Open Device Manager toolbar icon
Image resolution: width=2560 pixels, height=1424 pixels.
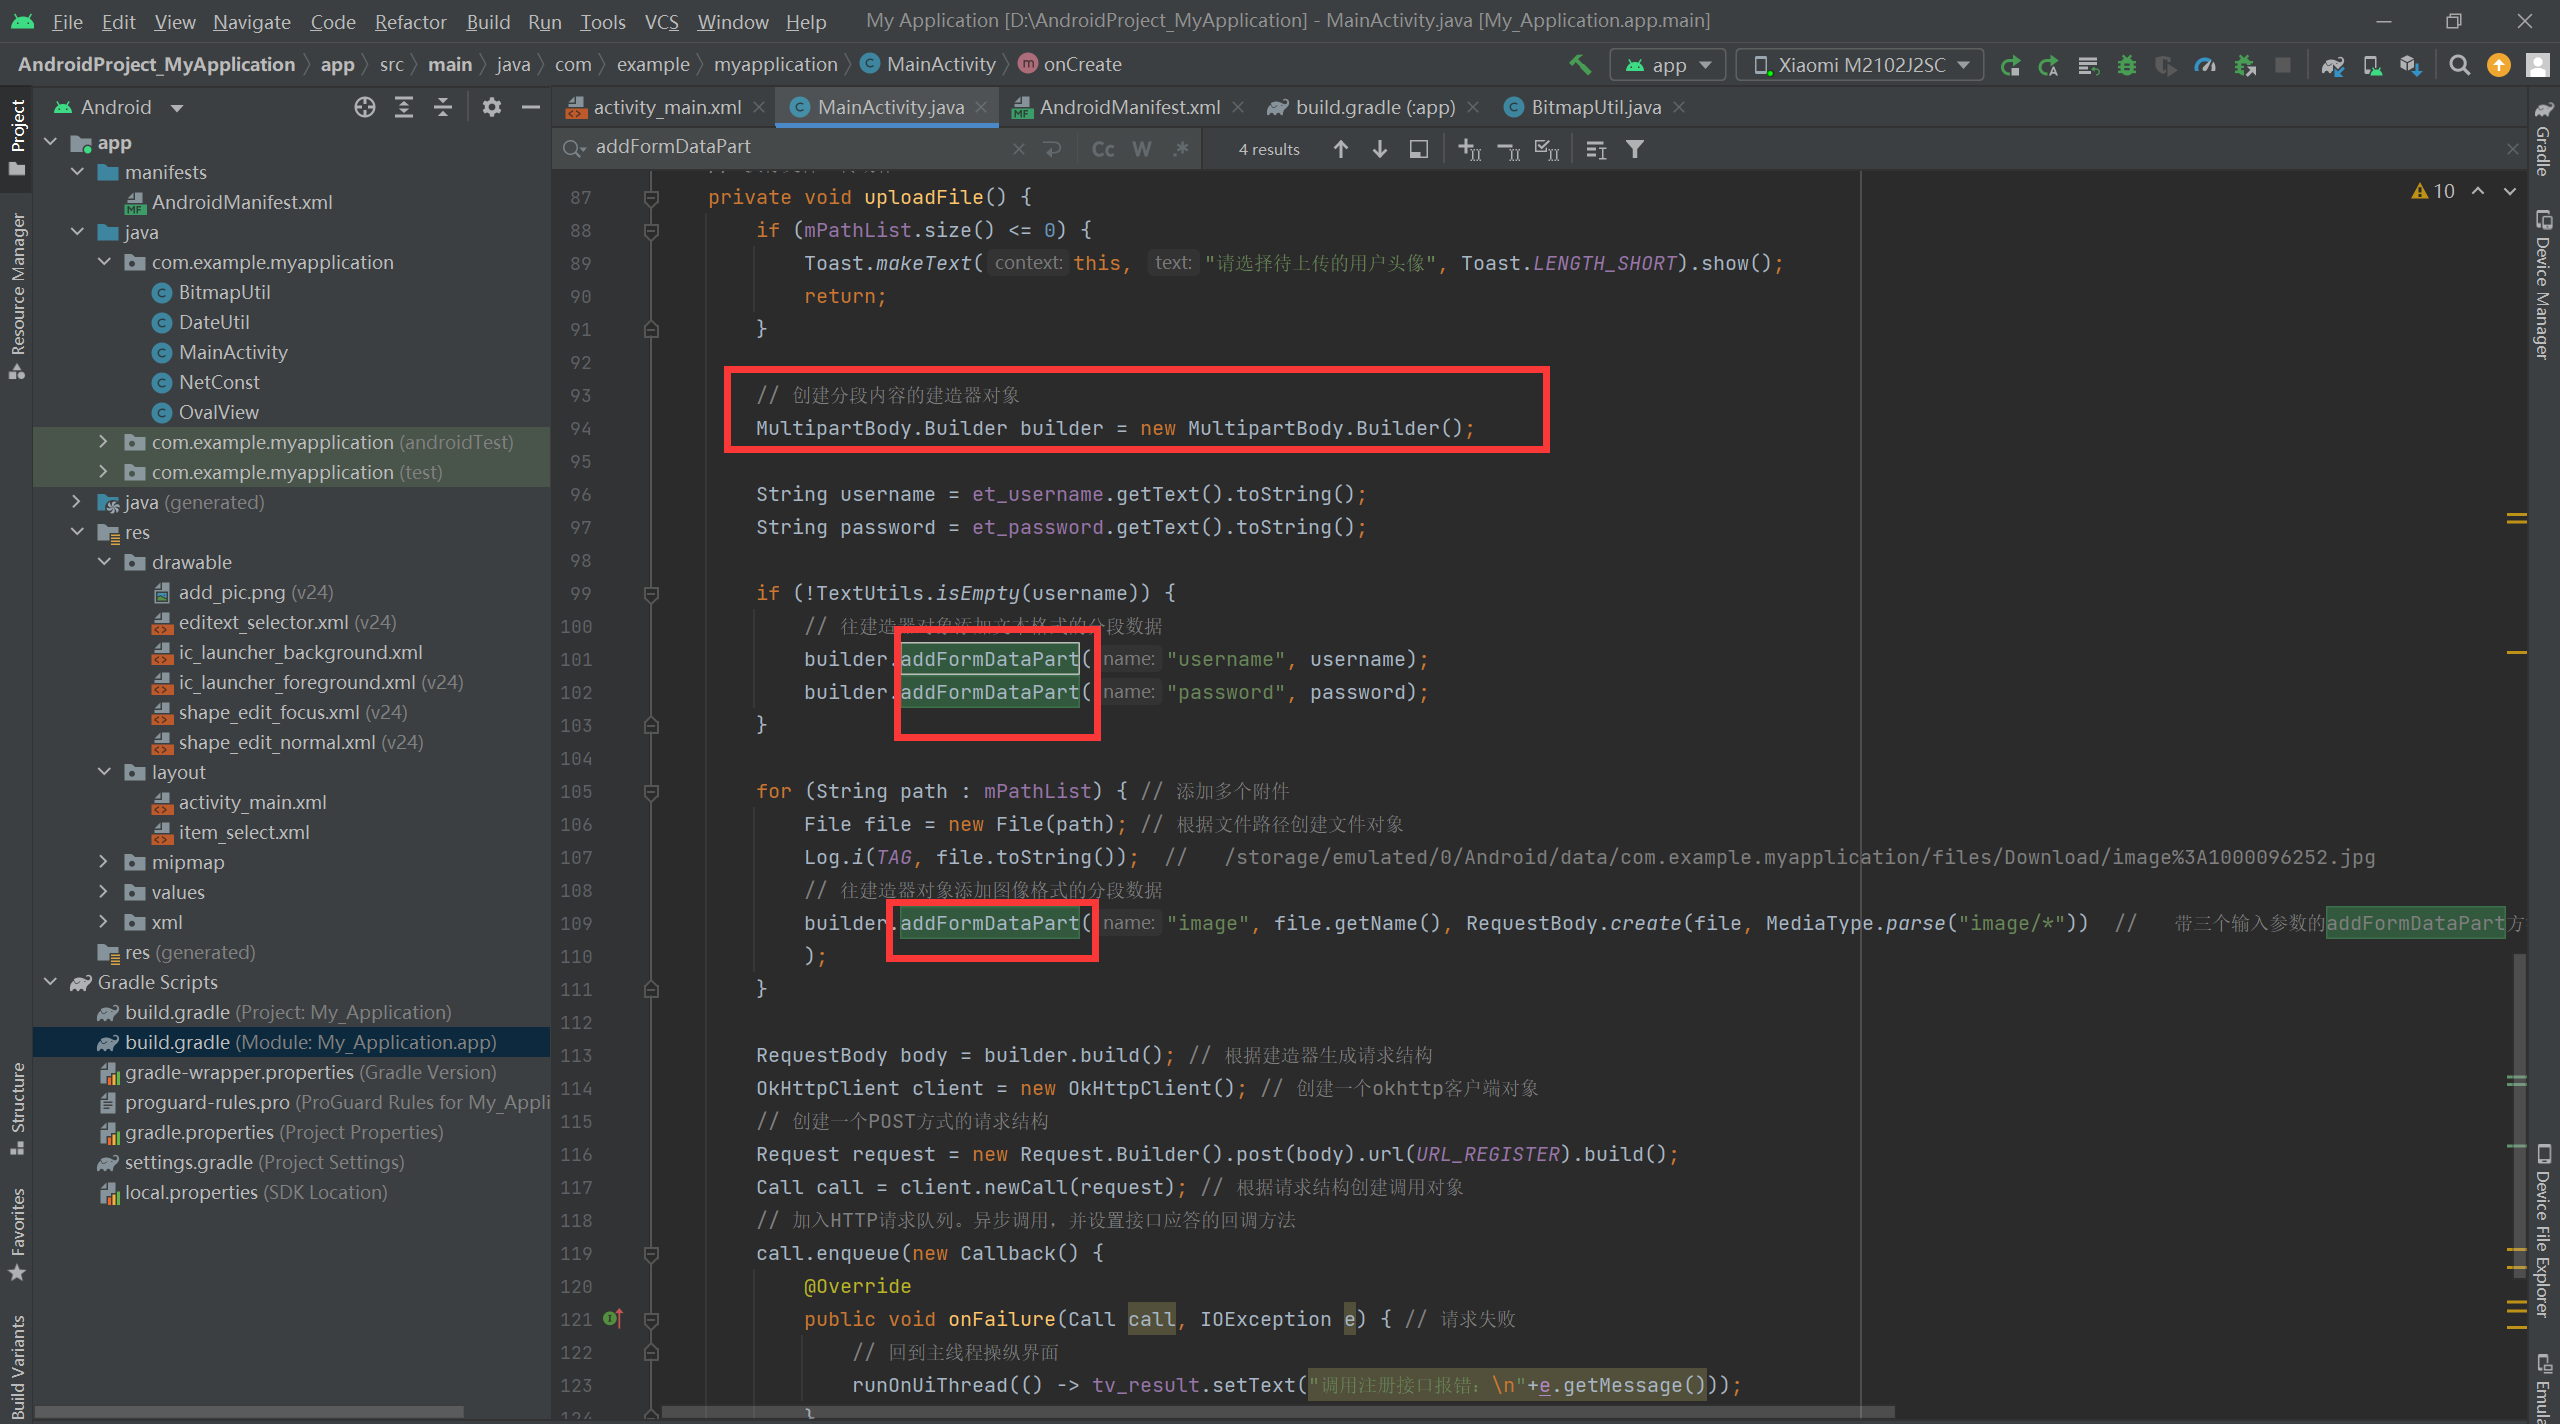[2371, 65]
